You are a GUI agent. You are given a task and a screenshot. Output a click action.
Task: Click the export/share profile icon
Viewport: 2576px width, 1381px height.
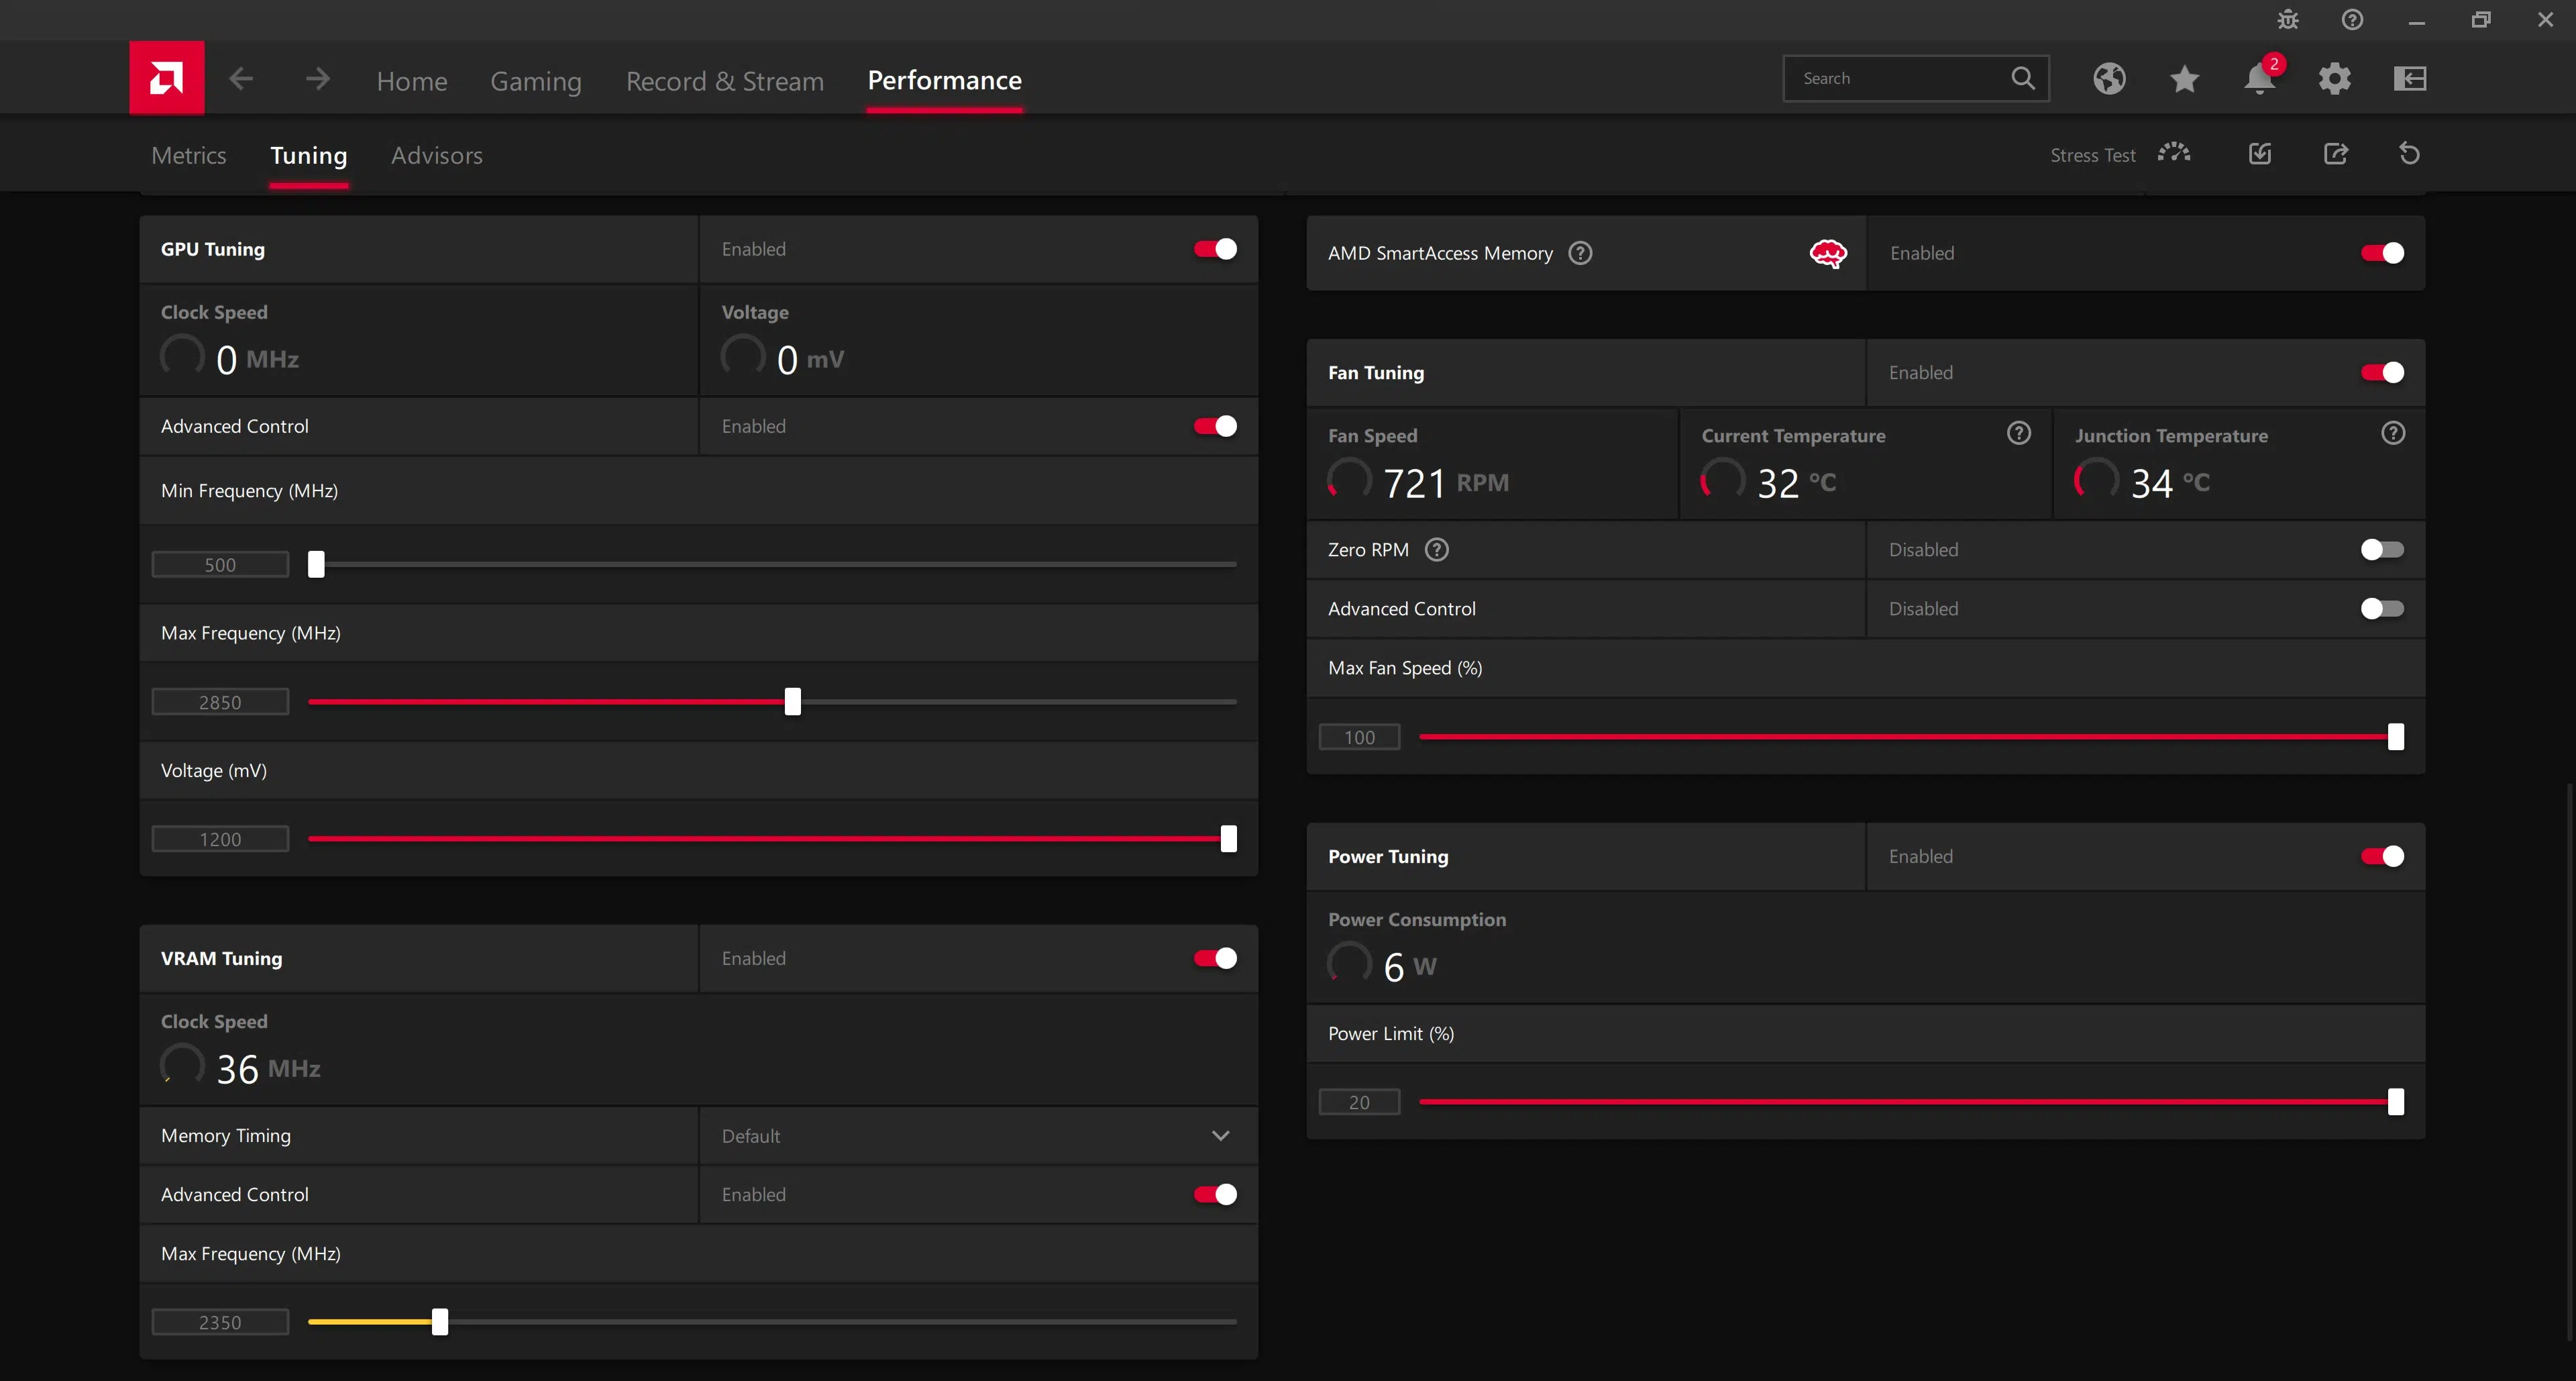point(2336,153)
